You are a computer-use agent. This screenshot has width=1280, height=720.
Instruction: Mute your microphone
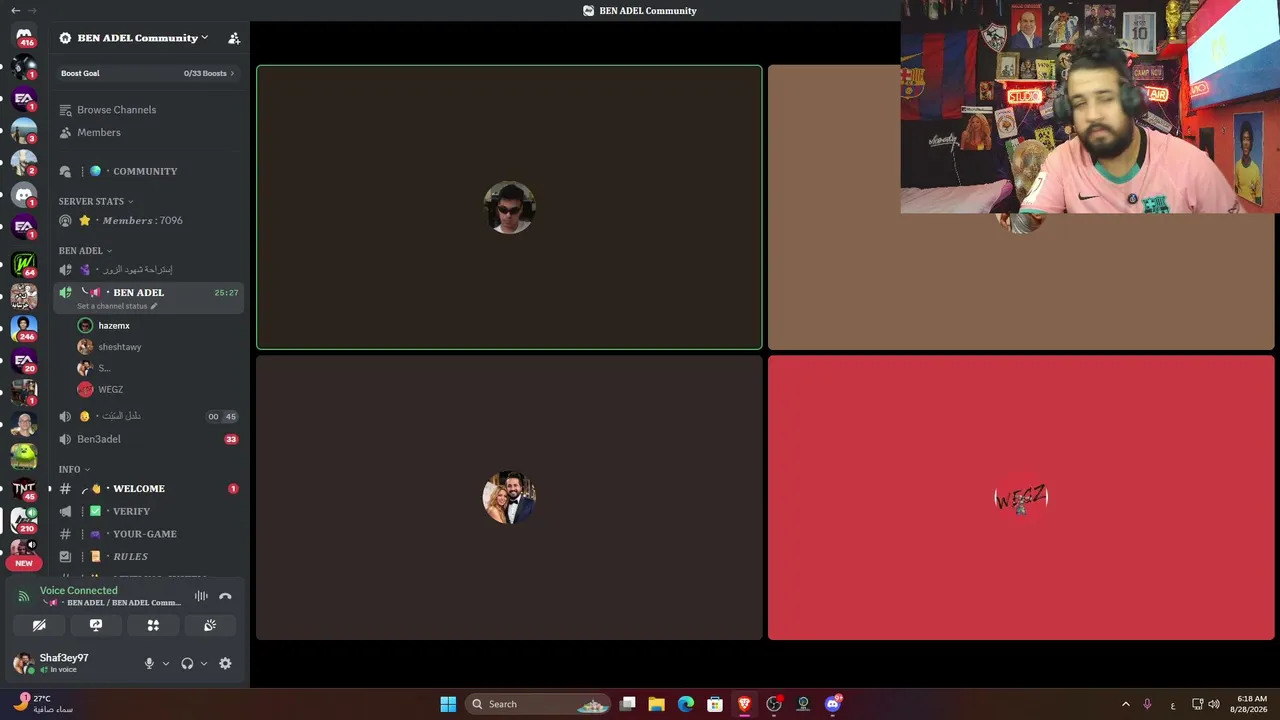point(149,663)
